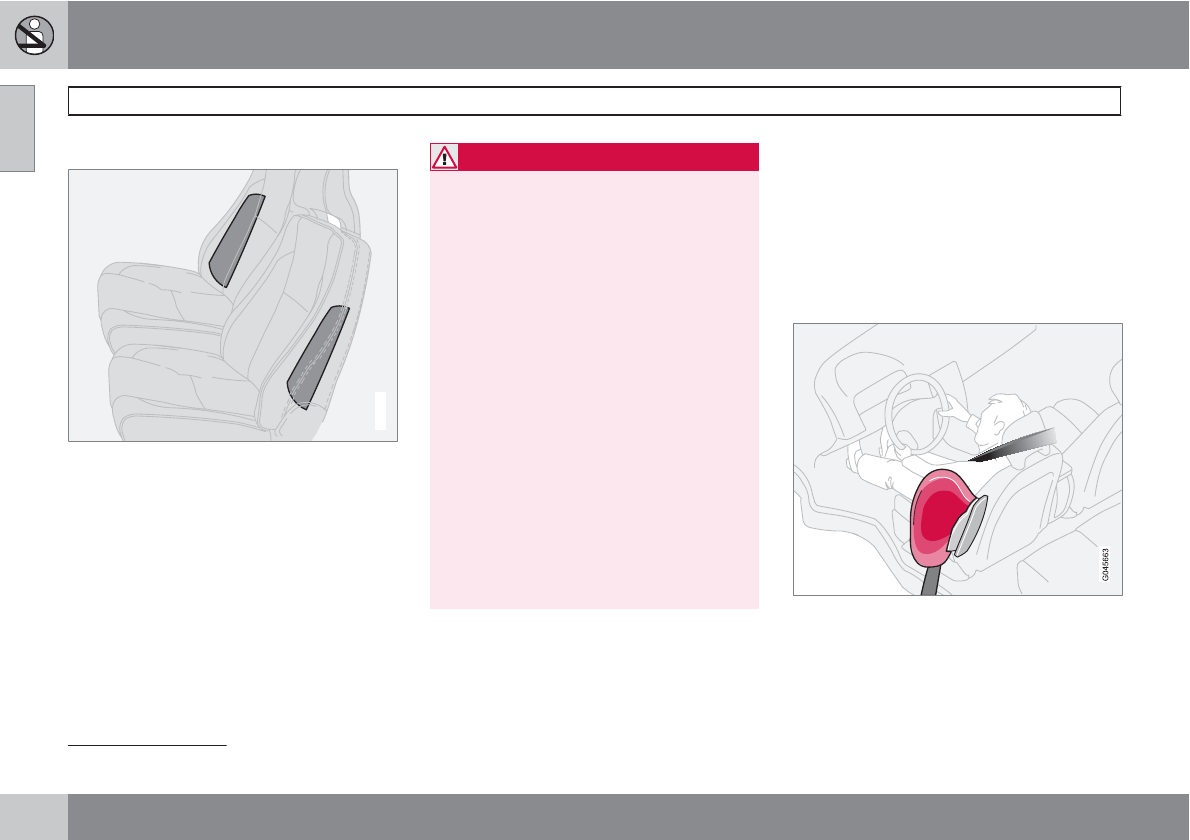Click the red warning header bar
The image size is (1190, 840).
(608, 157)
